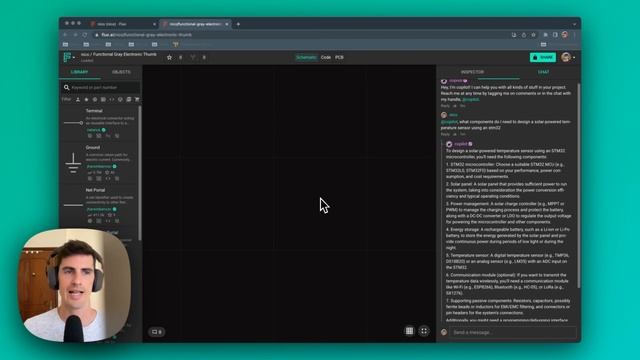640x360 pixels.
Task: Open the author link under Ground
Action: [99, 167]
